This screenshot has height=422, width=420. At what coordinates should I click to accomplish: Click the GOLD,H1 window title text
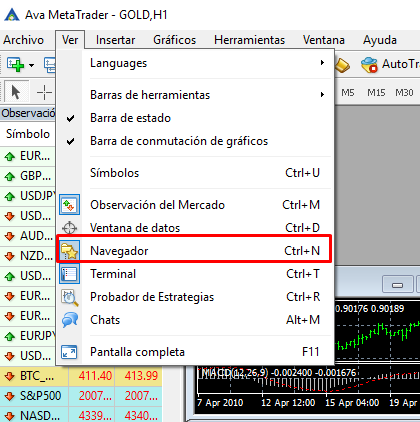click(143, 15)
